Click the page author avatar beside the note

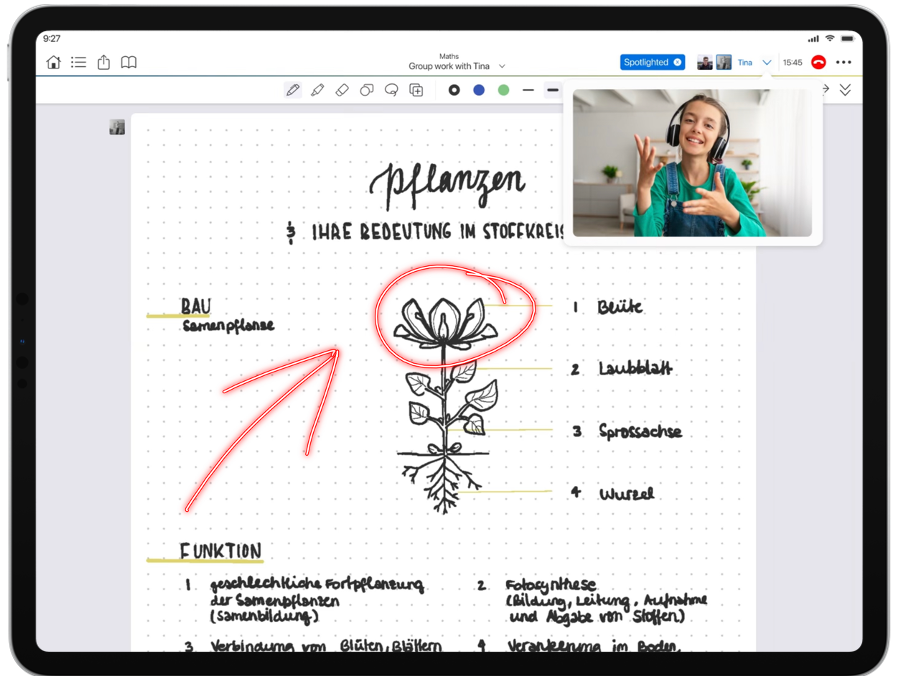pos(117,127)
